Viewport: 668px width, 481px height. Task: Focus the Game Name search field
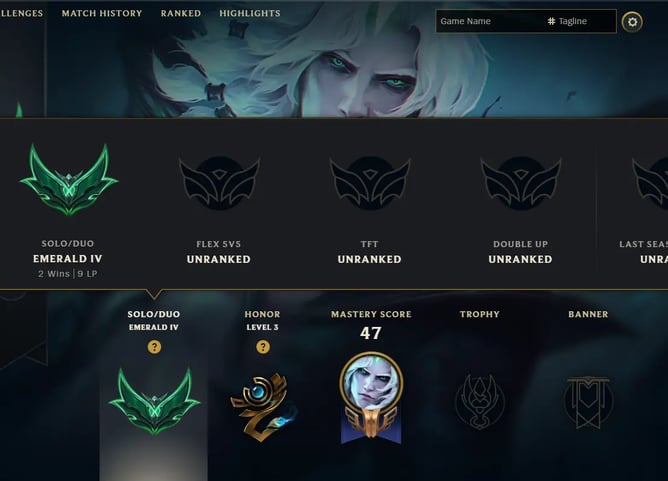point(489,21)
